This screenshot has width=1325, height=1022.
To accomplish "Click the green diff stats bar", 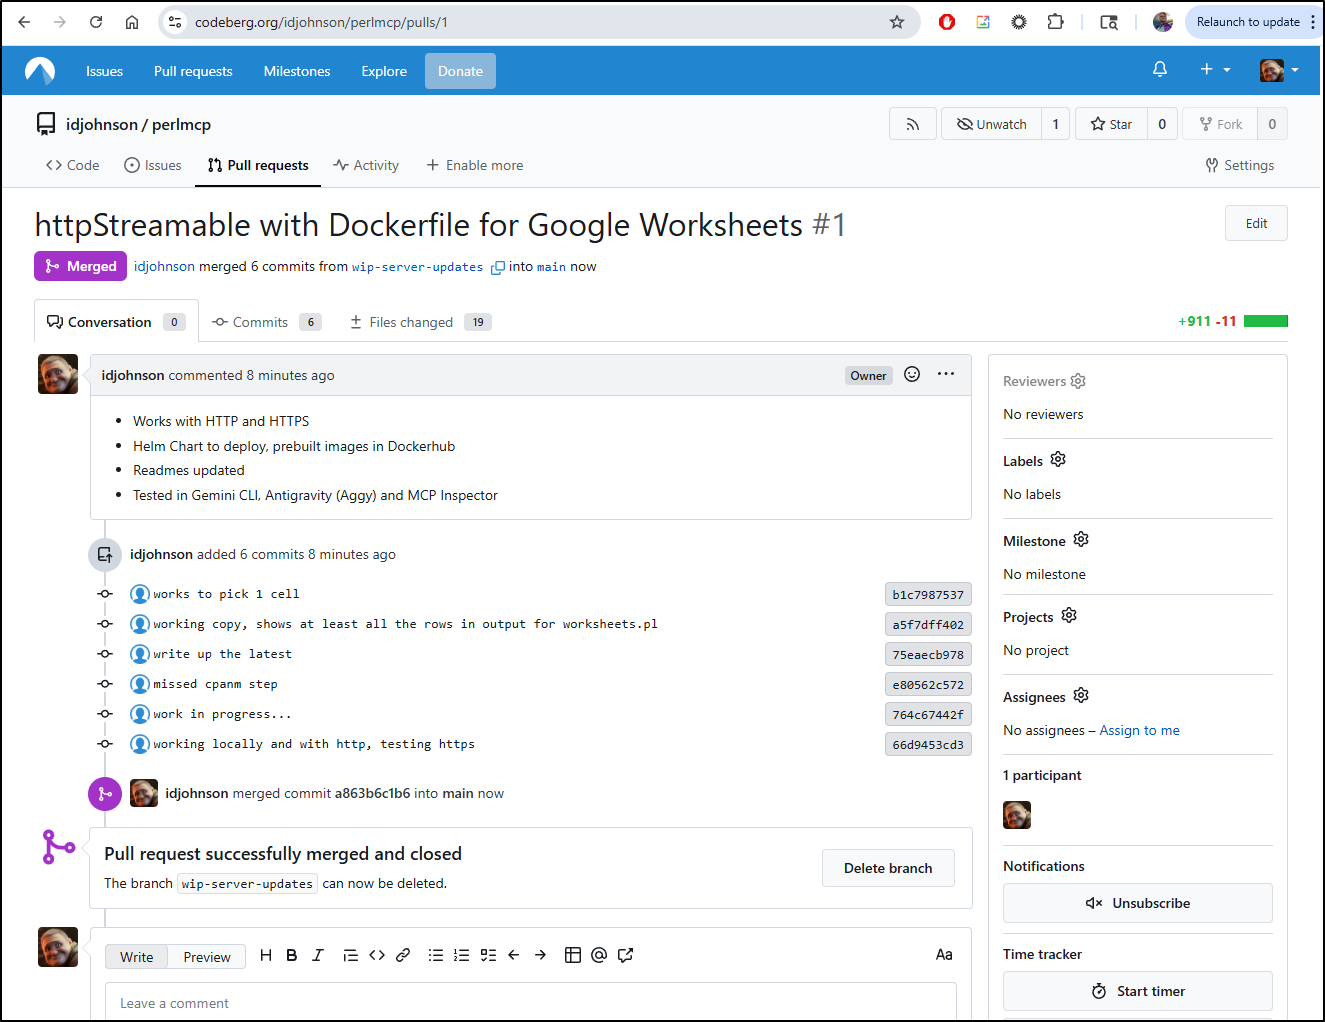I will [x=1265, y=321].
